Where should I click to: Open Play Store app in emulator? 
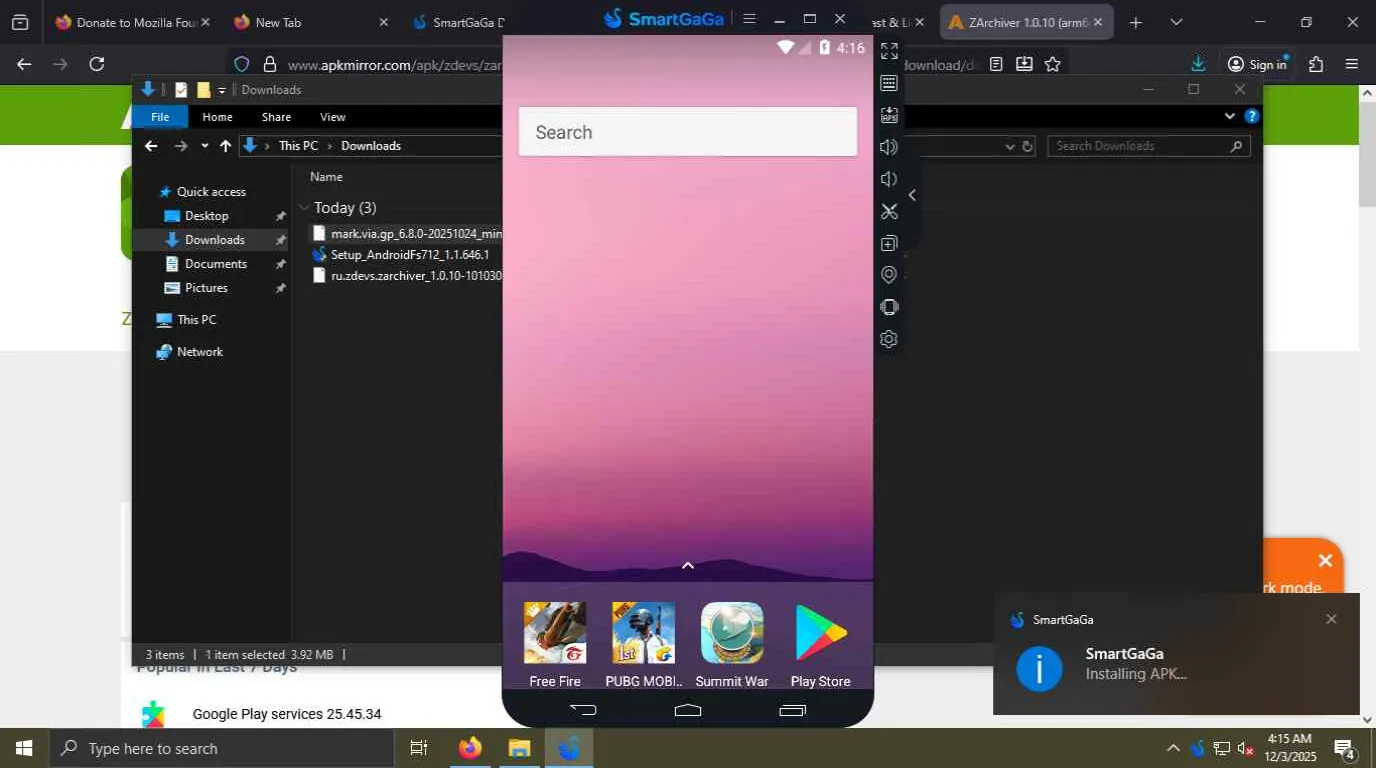(820, 645)
